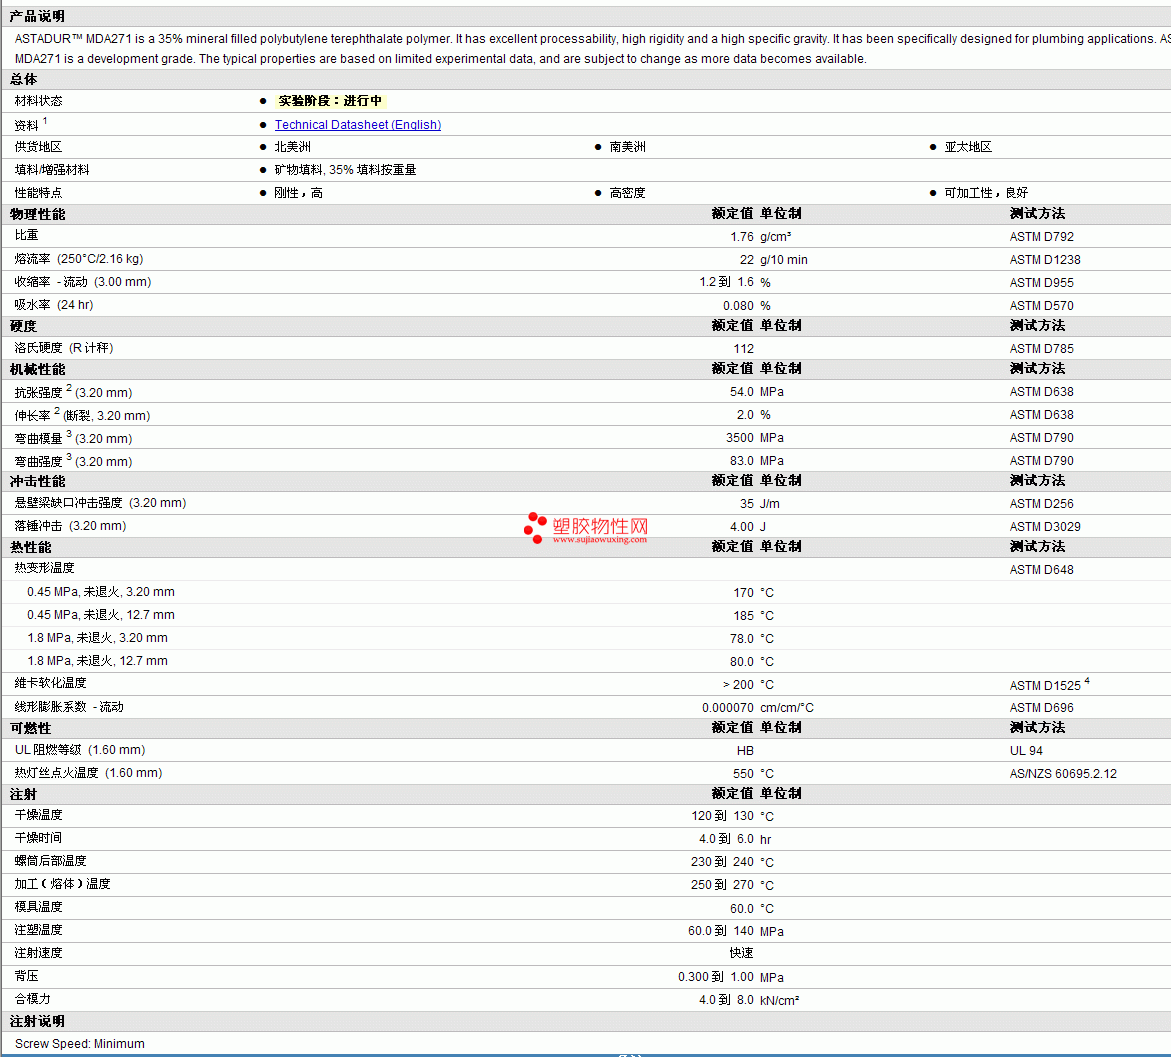
Task: Click the '刚性，高' feature entry
Action: (299, 193)
